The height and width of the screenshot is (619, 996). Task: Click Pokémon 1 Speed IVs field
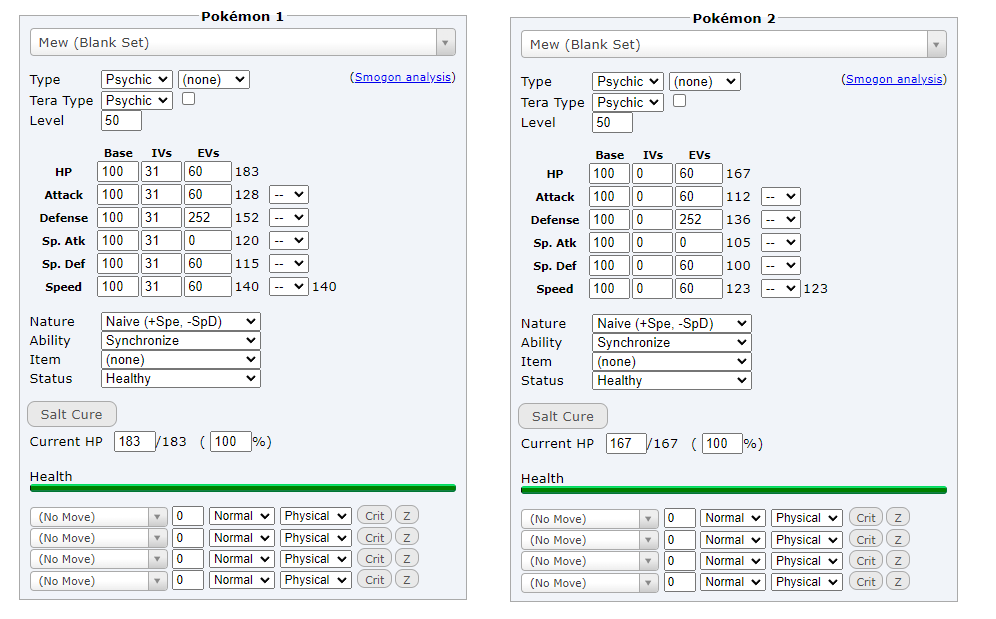tap(161, 286)
